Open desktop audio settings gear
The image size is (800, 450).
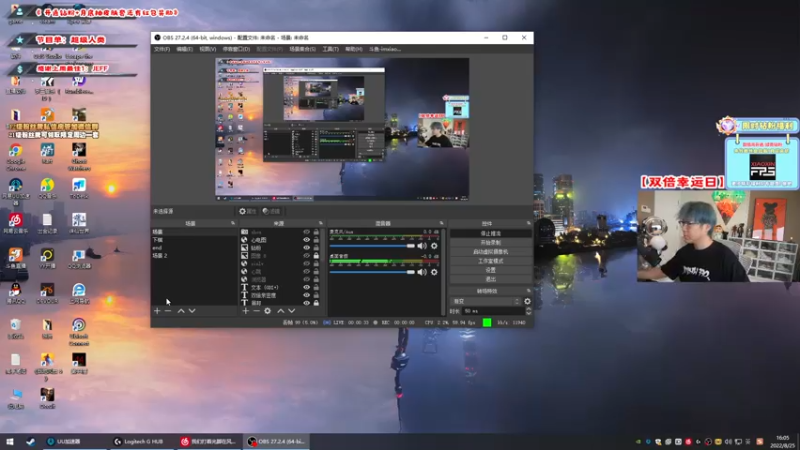pos(434,272)
